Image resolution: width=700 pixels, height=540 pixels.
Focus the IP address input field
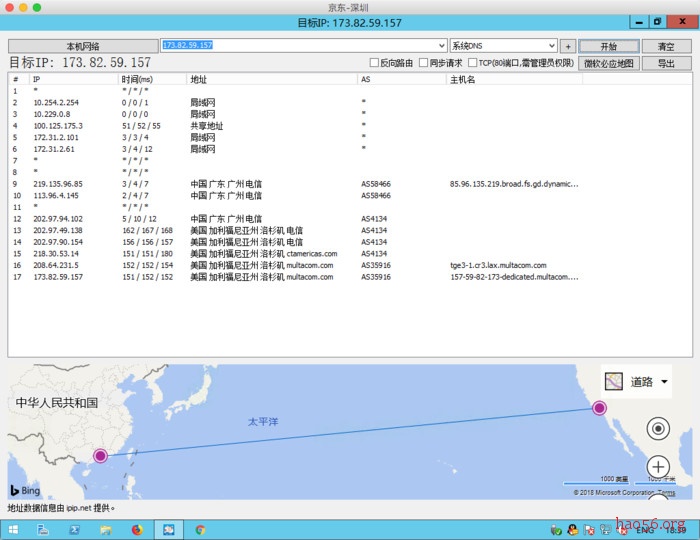[x=298, y=46]
